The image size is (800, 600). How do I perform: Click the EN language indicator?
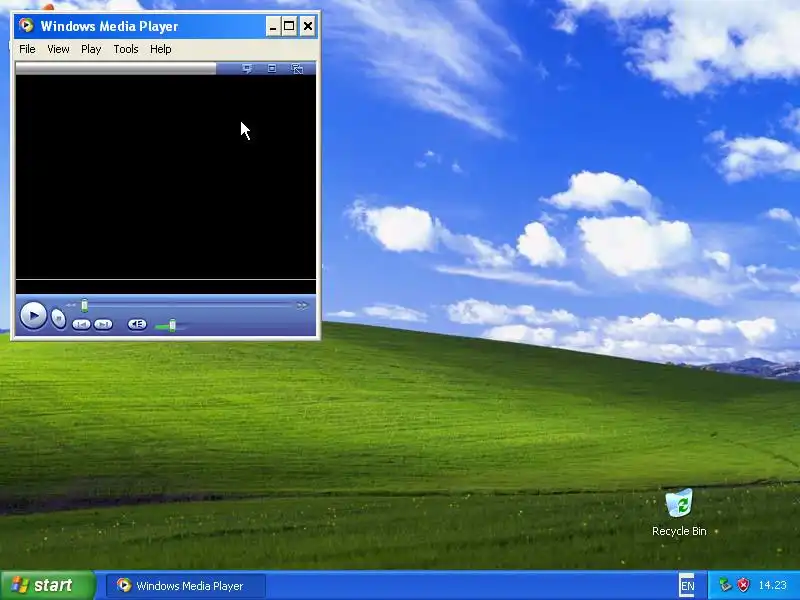pos(687,586)
